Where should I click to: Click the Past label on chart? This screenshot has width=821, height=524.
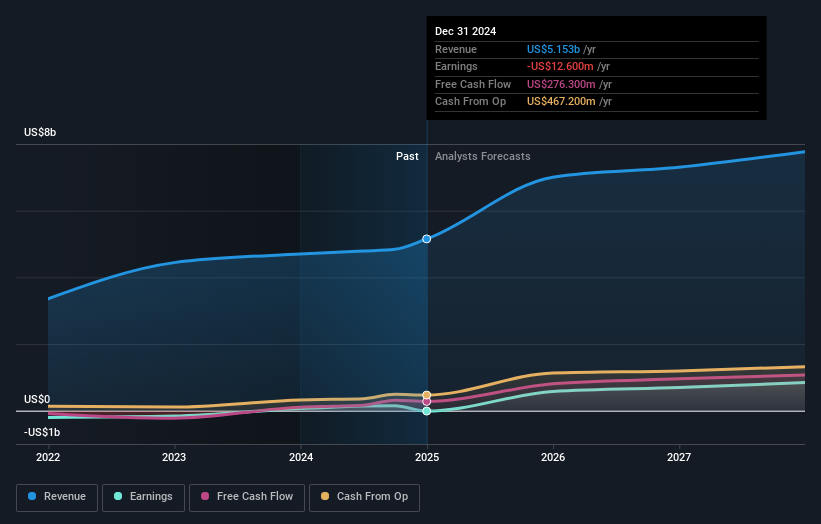pyautogui.click(x=407, y=157)
